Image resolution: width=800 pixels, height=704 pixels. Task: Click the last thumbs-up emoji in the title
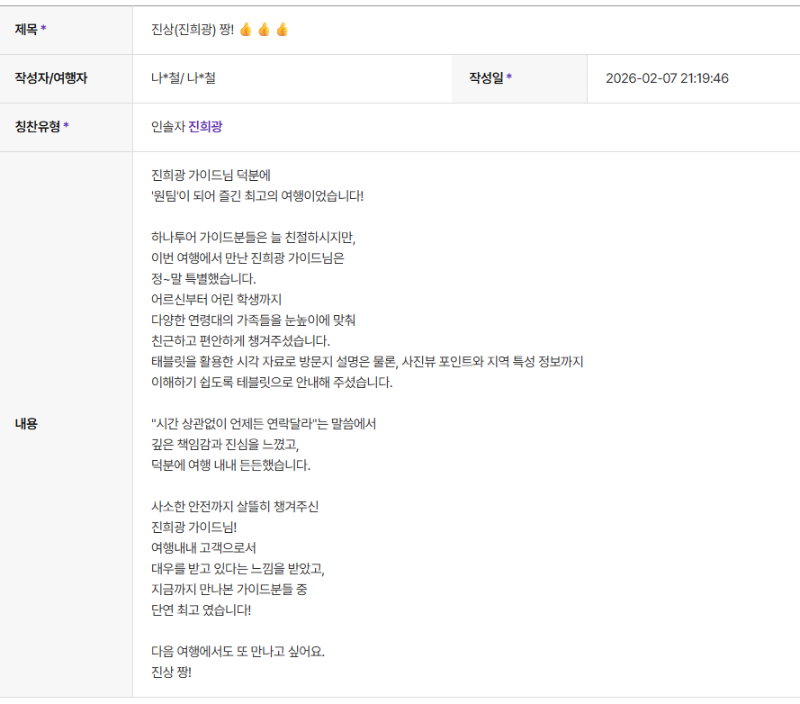(x=282, y=30)
